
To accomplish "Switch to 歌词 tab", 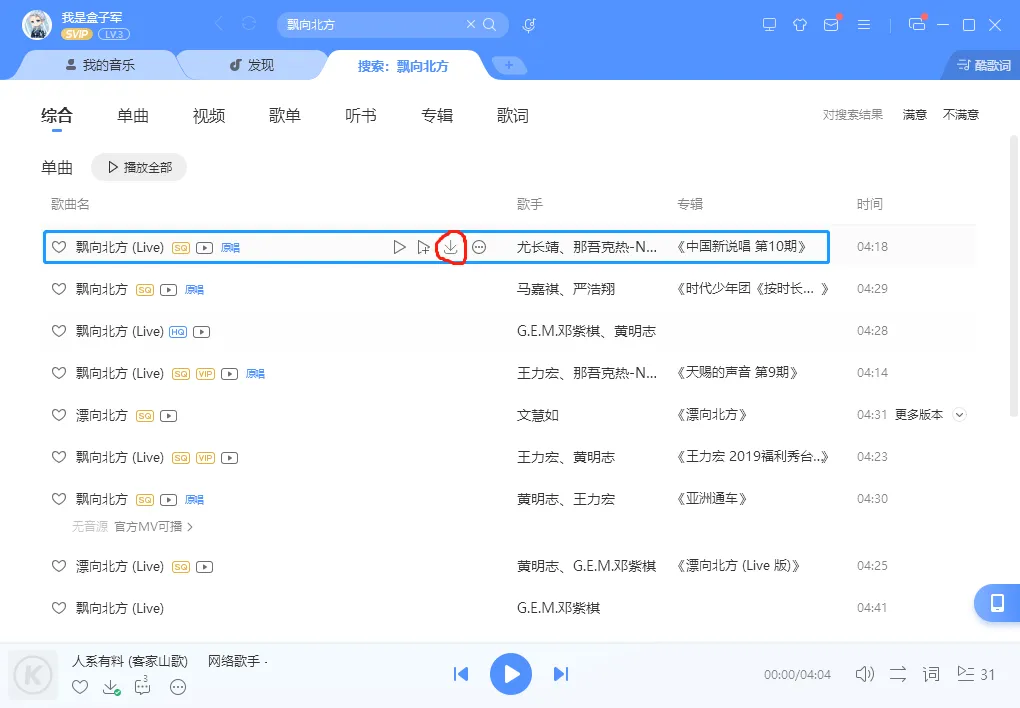I will pyautogui.click(x=513, y=116).
